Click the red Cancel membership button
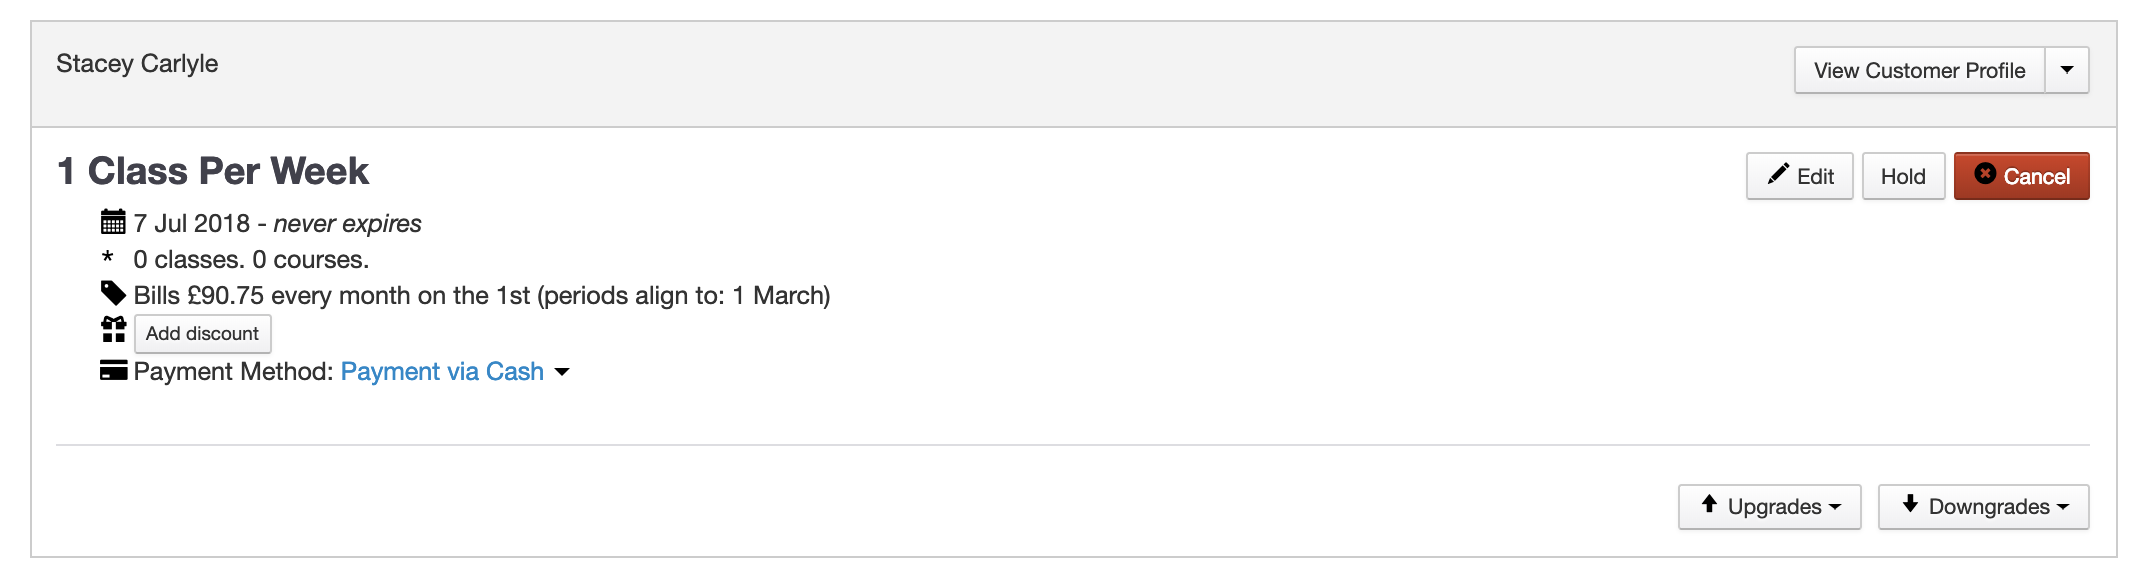This screenshot has height=588, width=2154. pyautogui.click(x=2021, y=176)
